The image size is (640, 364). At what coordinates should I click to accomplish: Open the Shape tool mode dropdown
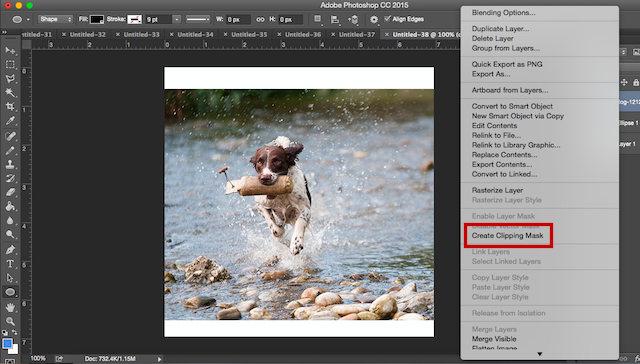tap(55, 19)
